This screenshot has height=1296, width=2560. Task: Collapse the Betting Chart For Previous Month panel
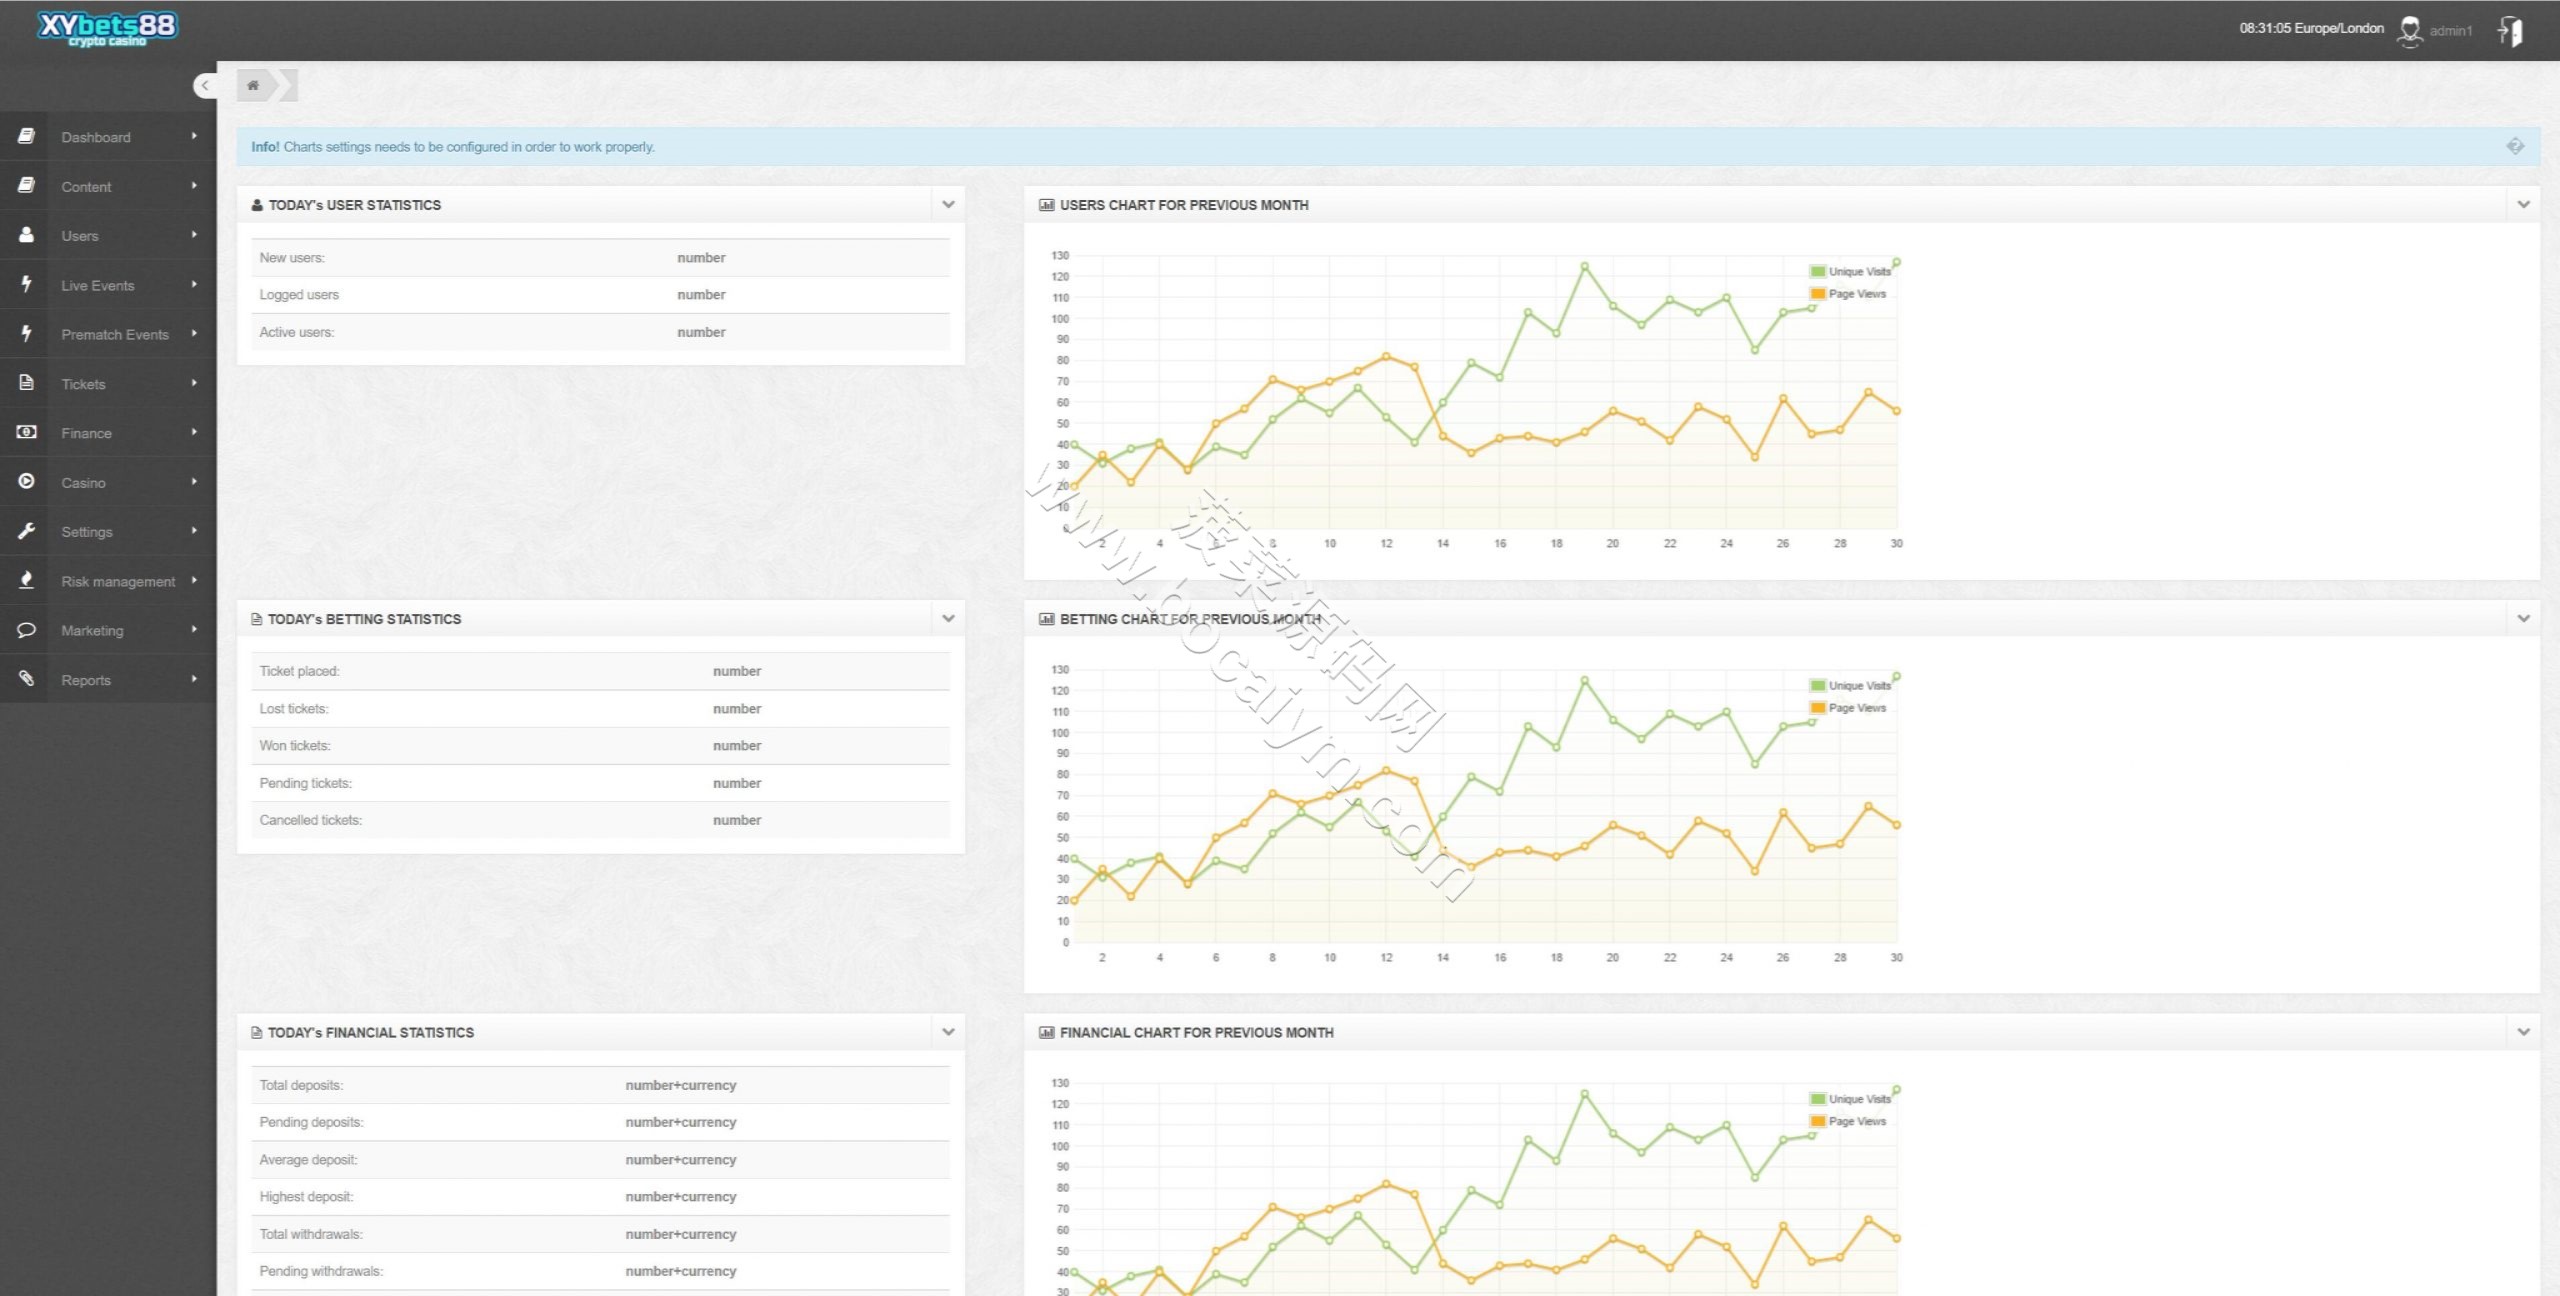click(x=2523, y=618)
